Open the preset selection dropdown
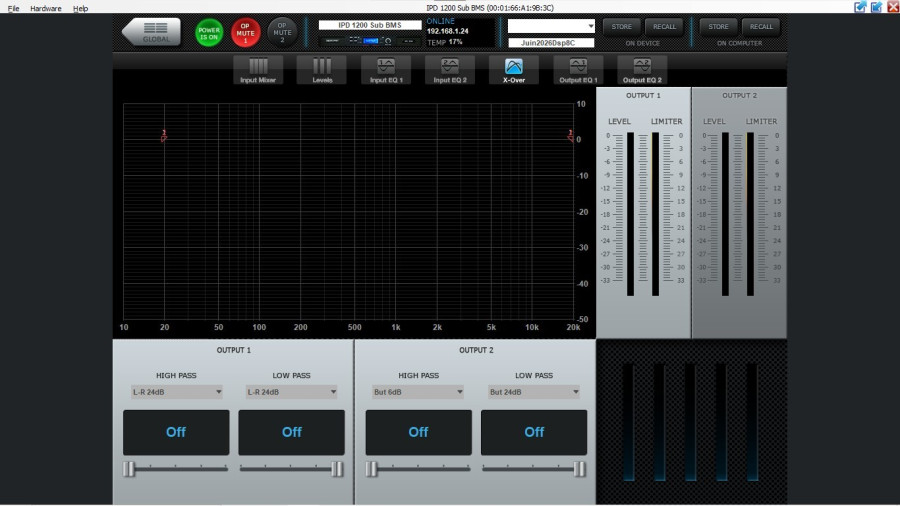 (x=551, y=26)
